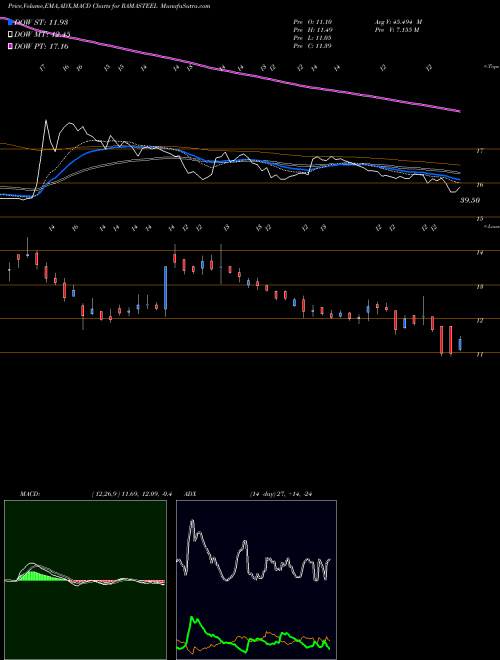The height and width of the screenshot is (660, 500).
Task: Open the green MACD histogram panel
Action: [x=85, y=580]
